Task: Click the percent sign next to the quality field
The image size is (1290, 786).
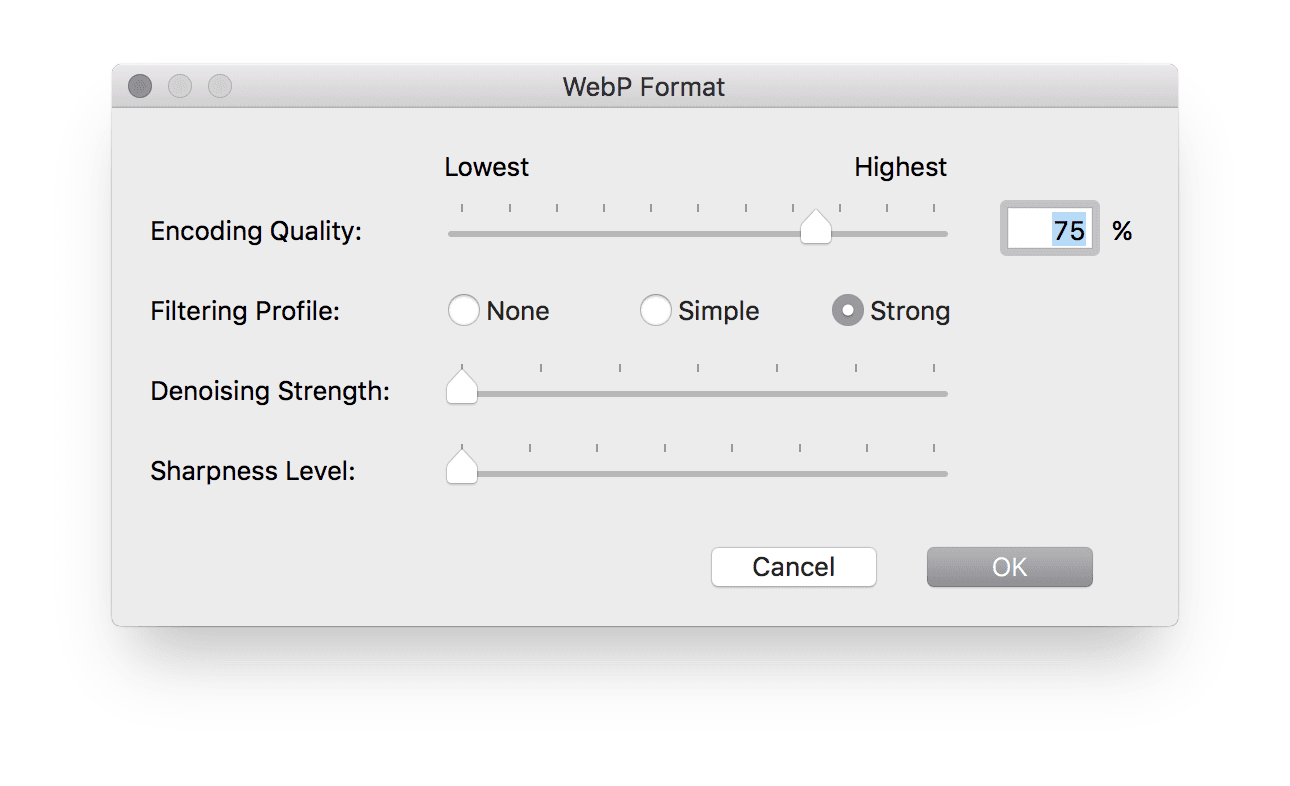Action: pos(1122,230)
